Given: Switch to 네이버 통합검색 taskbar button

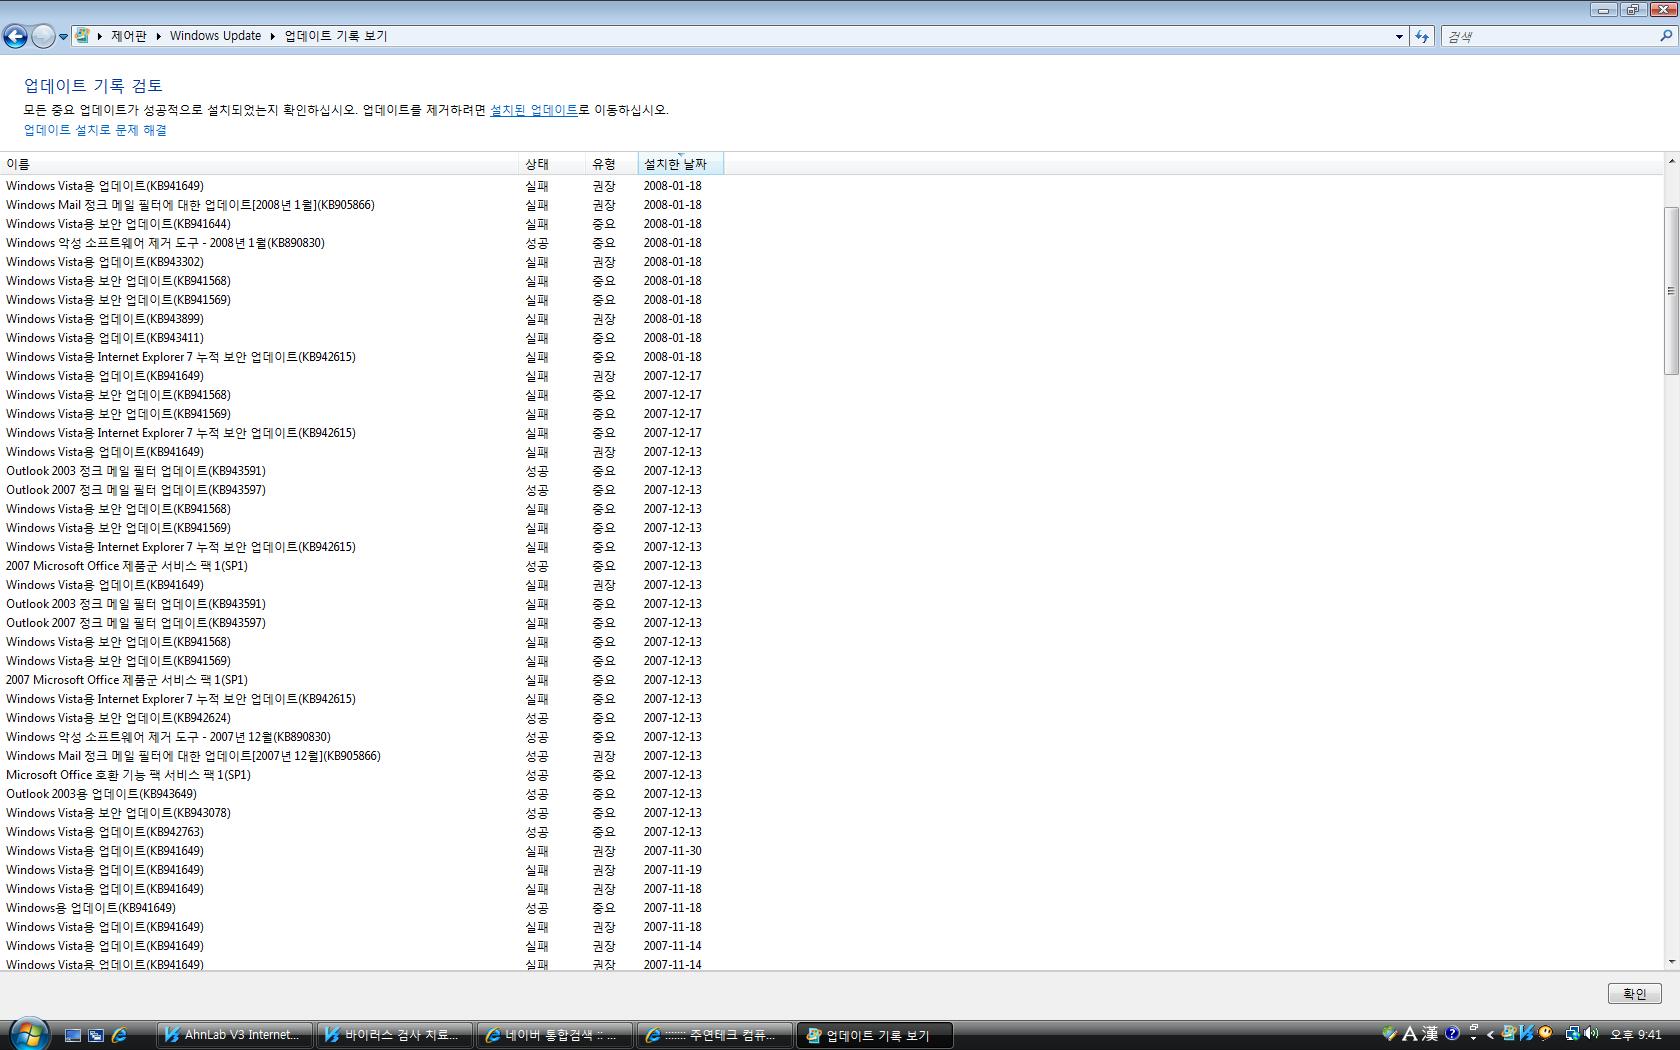Looking at the screenshot, I should click(x=555, y=1035).
